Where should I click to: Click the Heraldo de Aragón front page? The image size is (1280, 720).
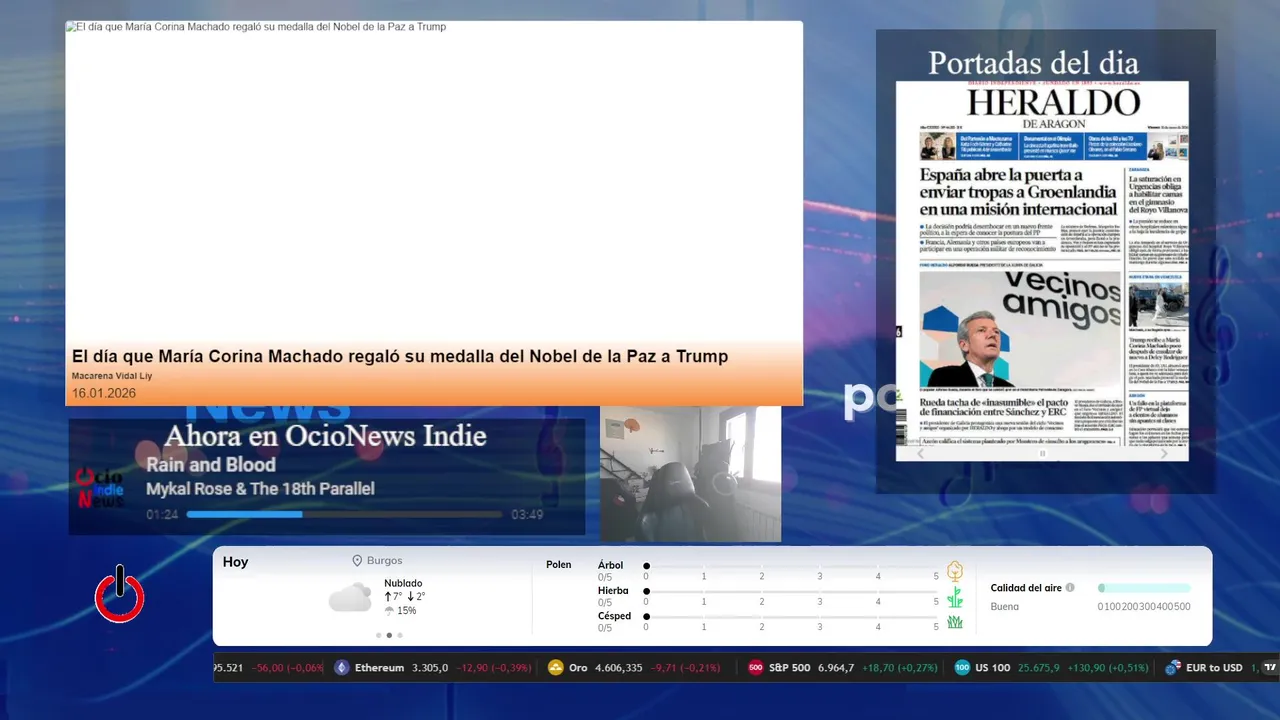click(x=1042, y=270)
